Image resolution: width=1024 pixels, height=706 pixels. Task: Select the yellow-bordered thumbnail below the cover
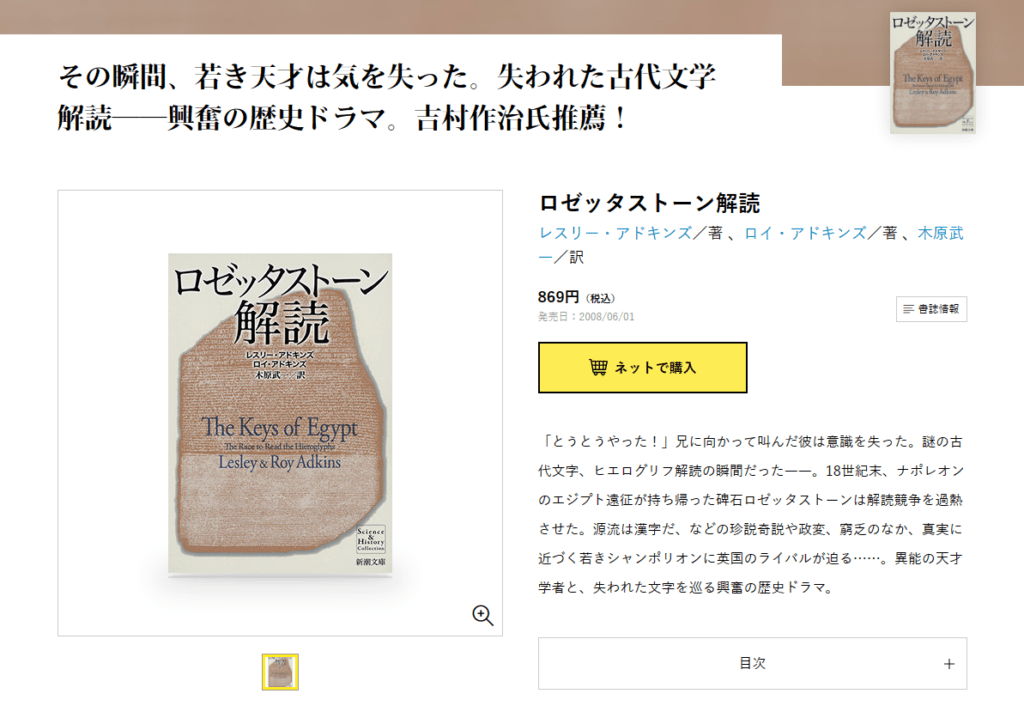(x=280, y=671)
